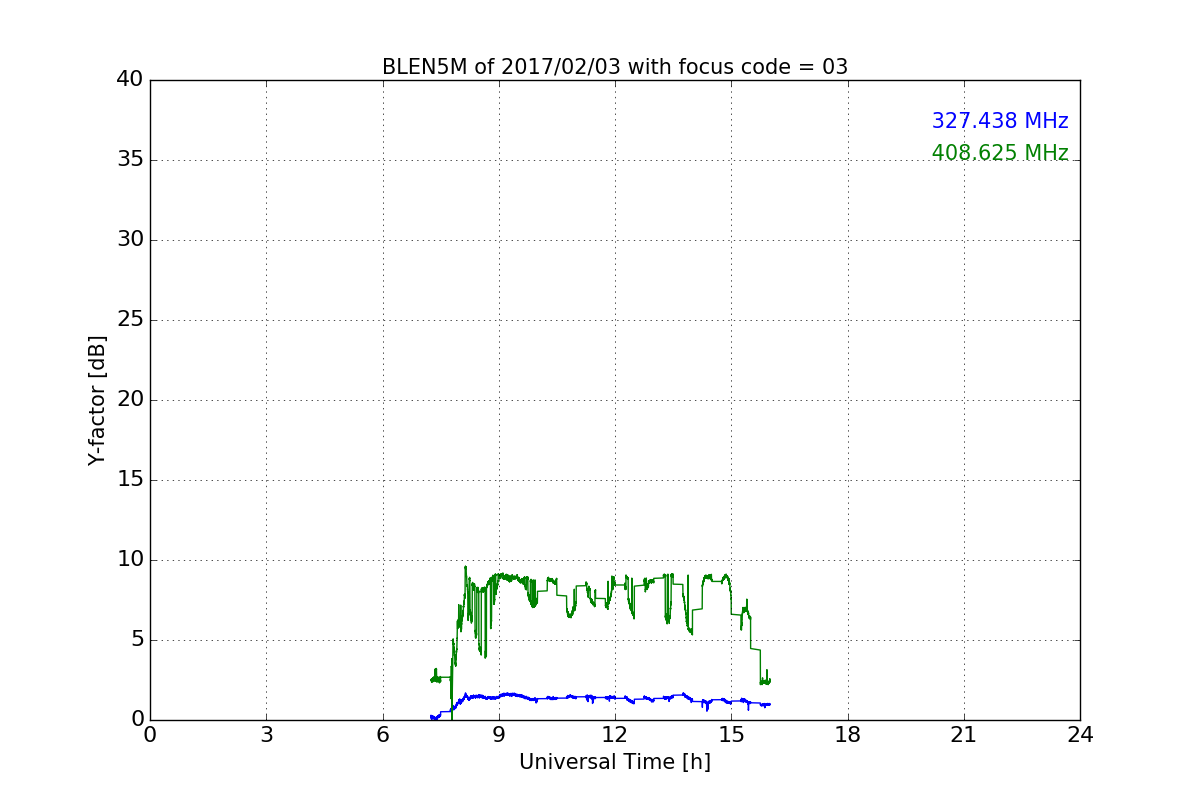
Task: Click the y-axis tick label "35"
Action: click(130, 160)
